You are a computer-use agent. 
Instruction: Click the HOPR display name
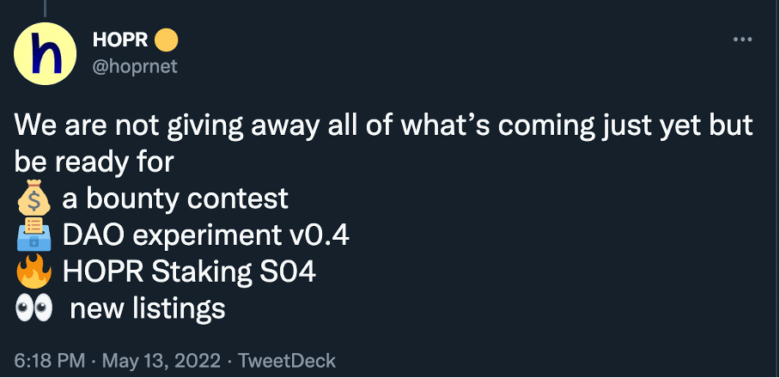(120, 41)
